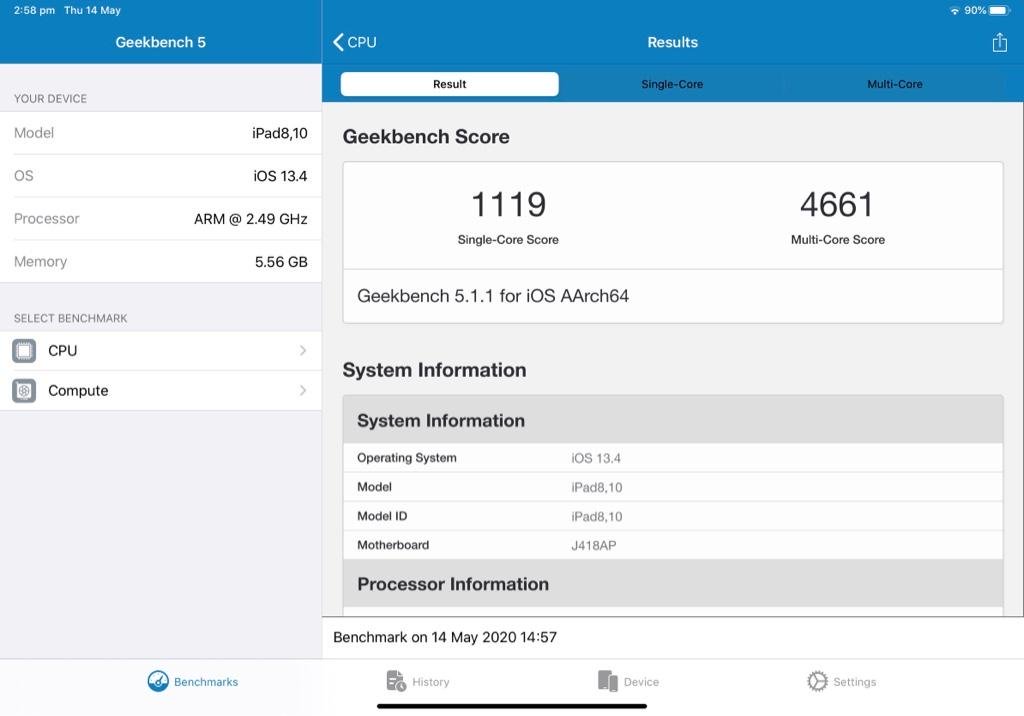Tap the Processor value ARM @ 2.49 GHz

coord(251,219)
